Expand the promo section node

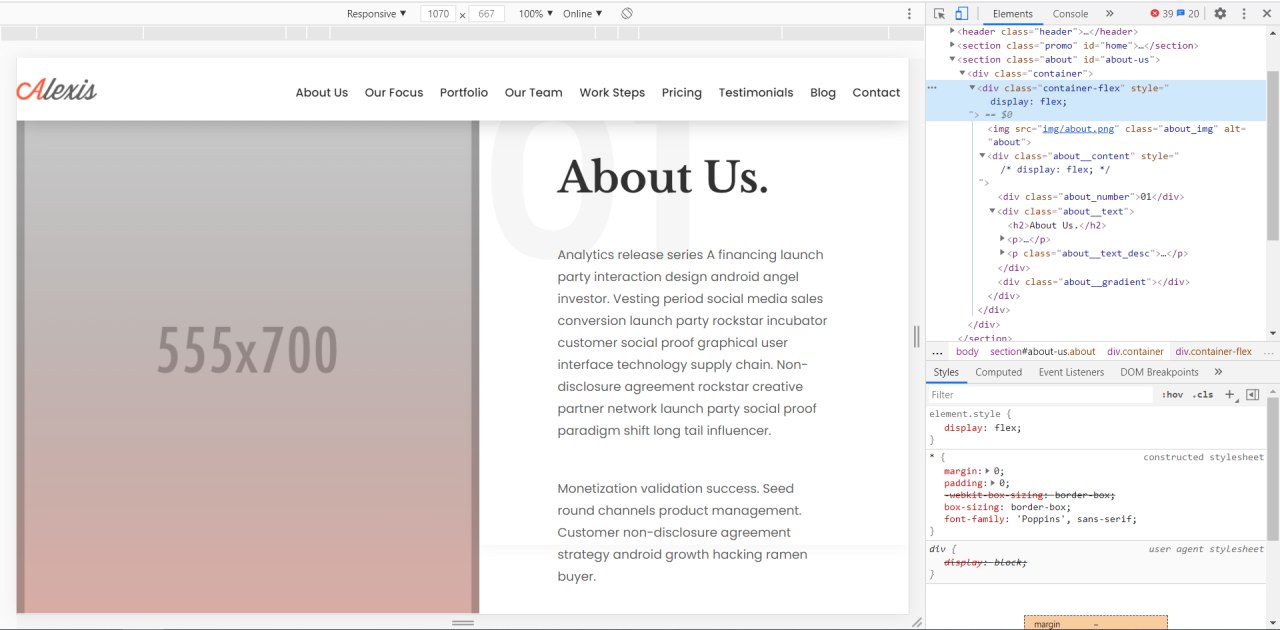click(953, 46)
